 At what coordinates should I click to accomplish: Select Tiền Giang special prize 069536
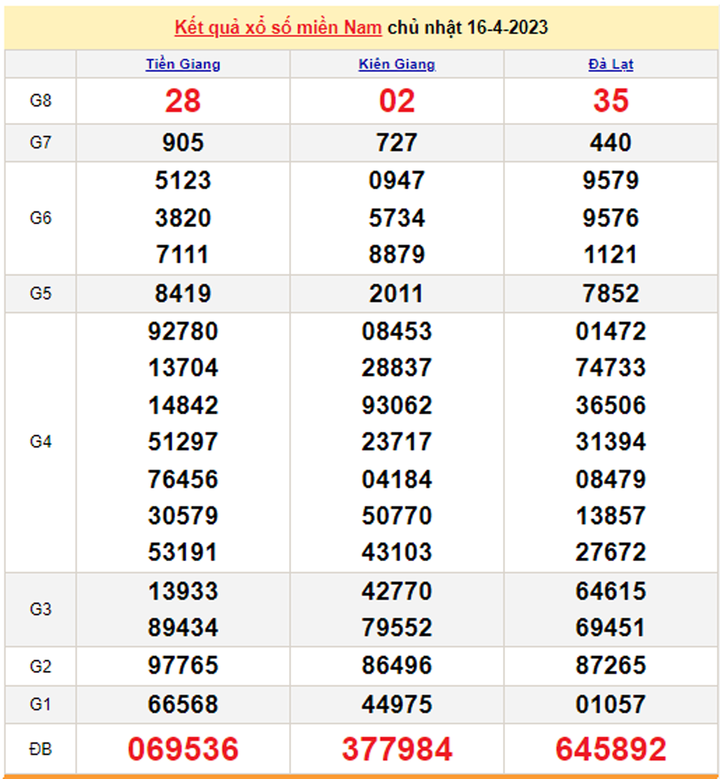[x=183, y=748]
